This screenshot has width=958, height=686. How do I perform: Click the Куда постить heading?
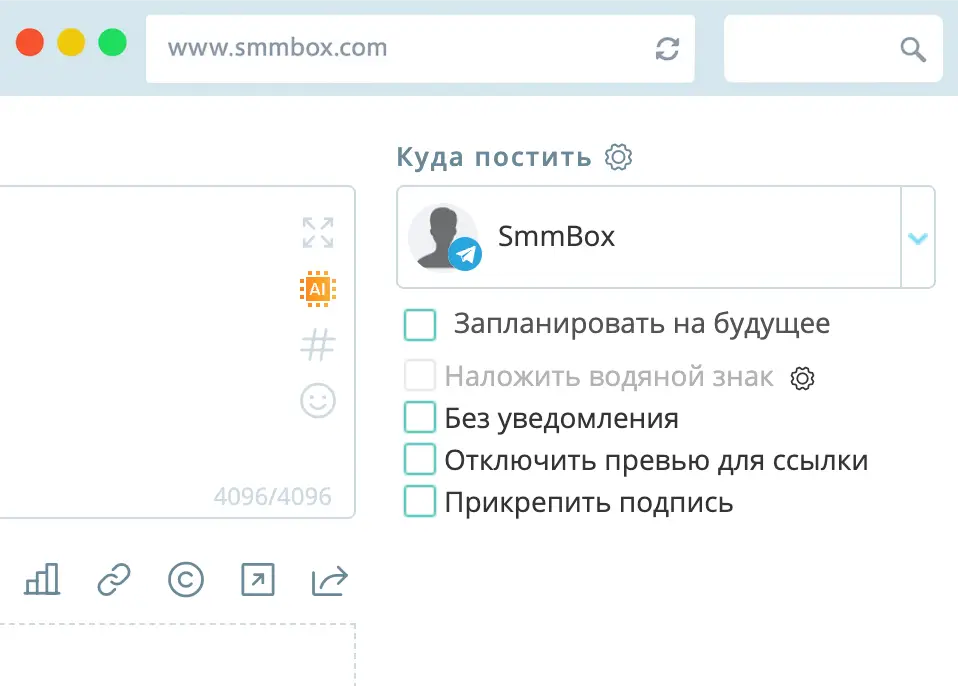click(x=494, y=157)
